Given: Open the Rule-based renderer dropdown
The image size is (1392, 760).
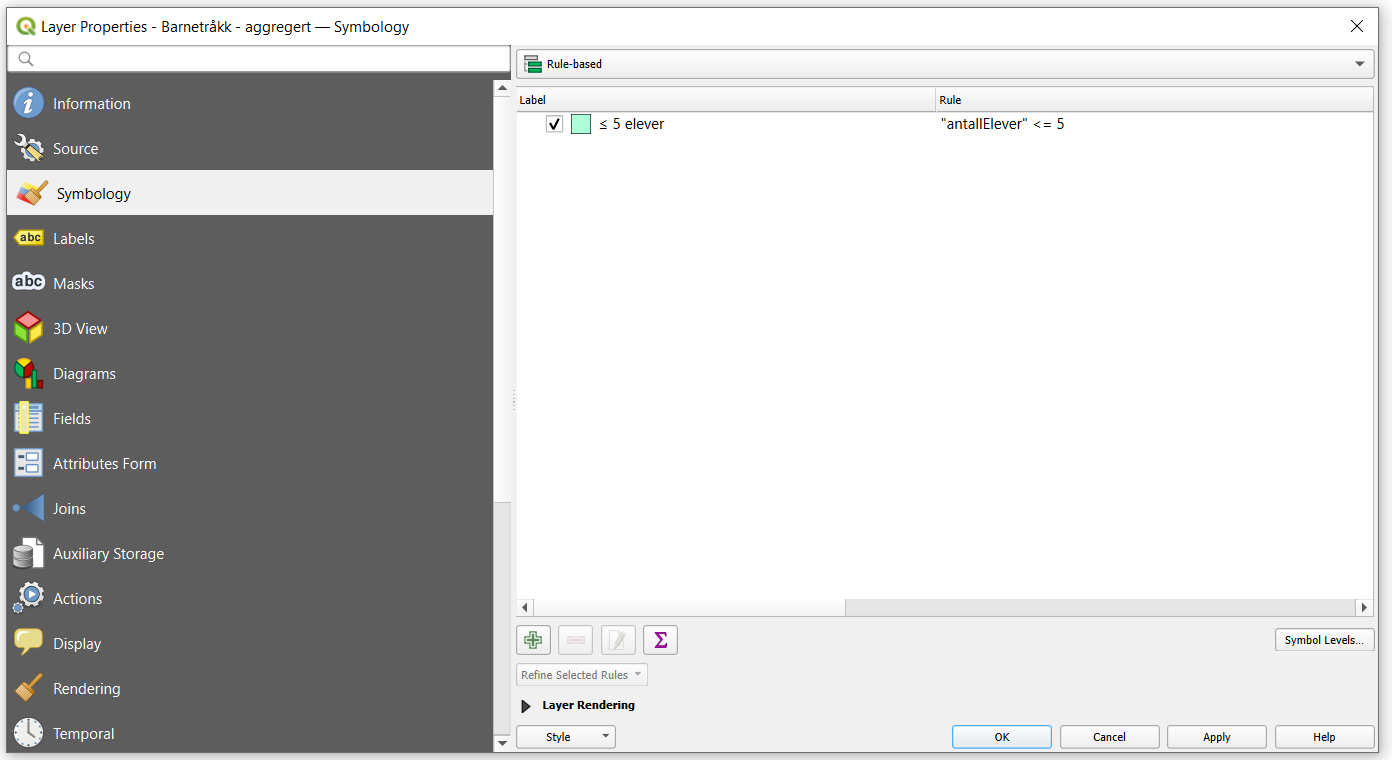Looking at the screenshot, I should coord(945,64).
